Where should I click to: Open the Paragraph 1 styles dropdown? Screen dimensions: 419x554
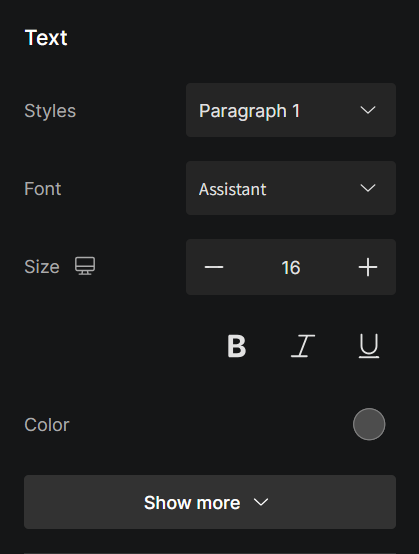291,110
